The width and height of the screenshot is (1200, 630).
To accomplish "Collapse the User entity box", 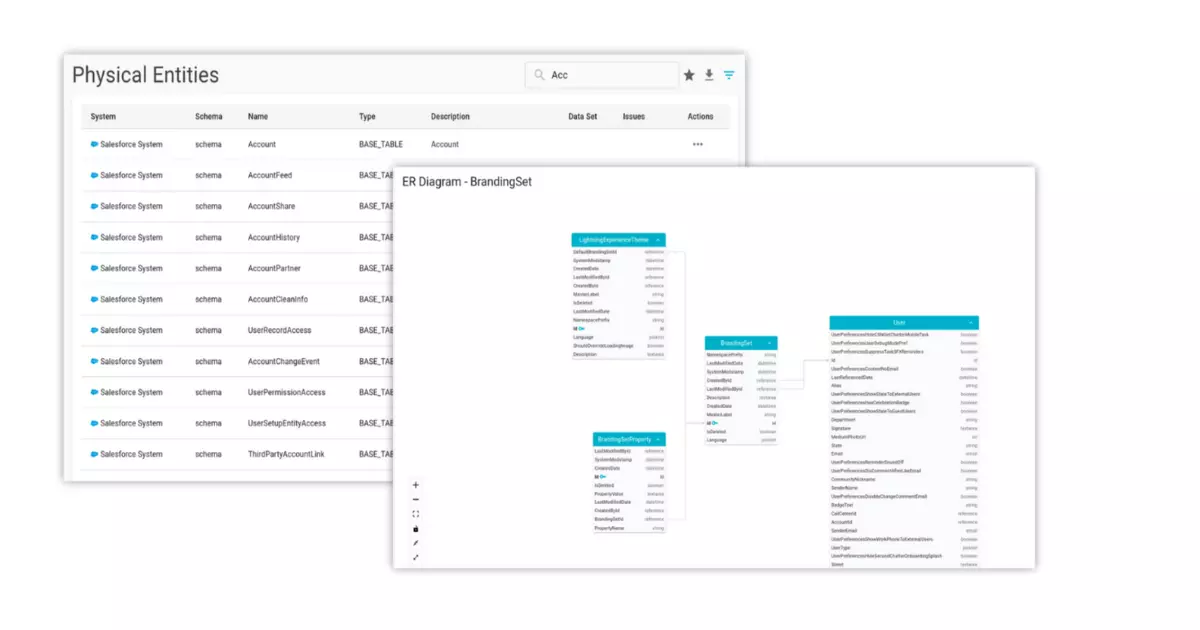I will (x=970, y=323).
